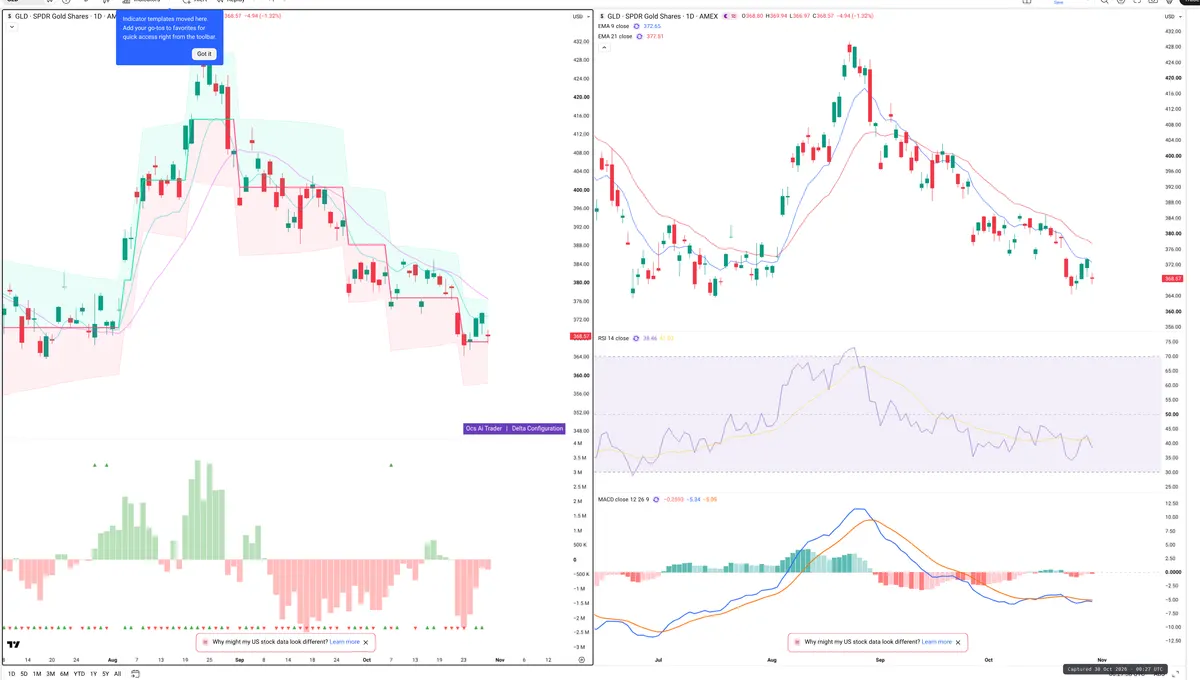Switch to the 5D time range
The height and width of the screenshot is (680, 1200).
click(x=23, y=674)
